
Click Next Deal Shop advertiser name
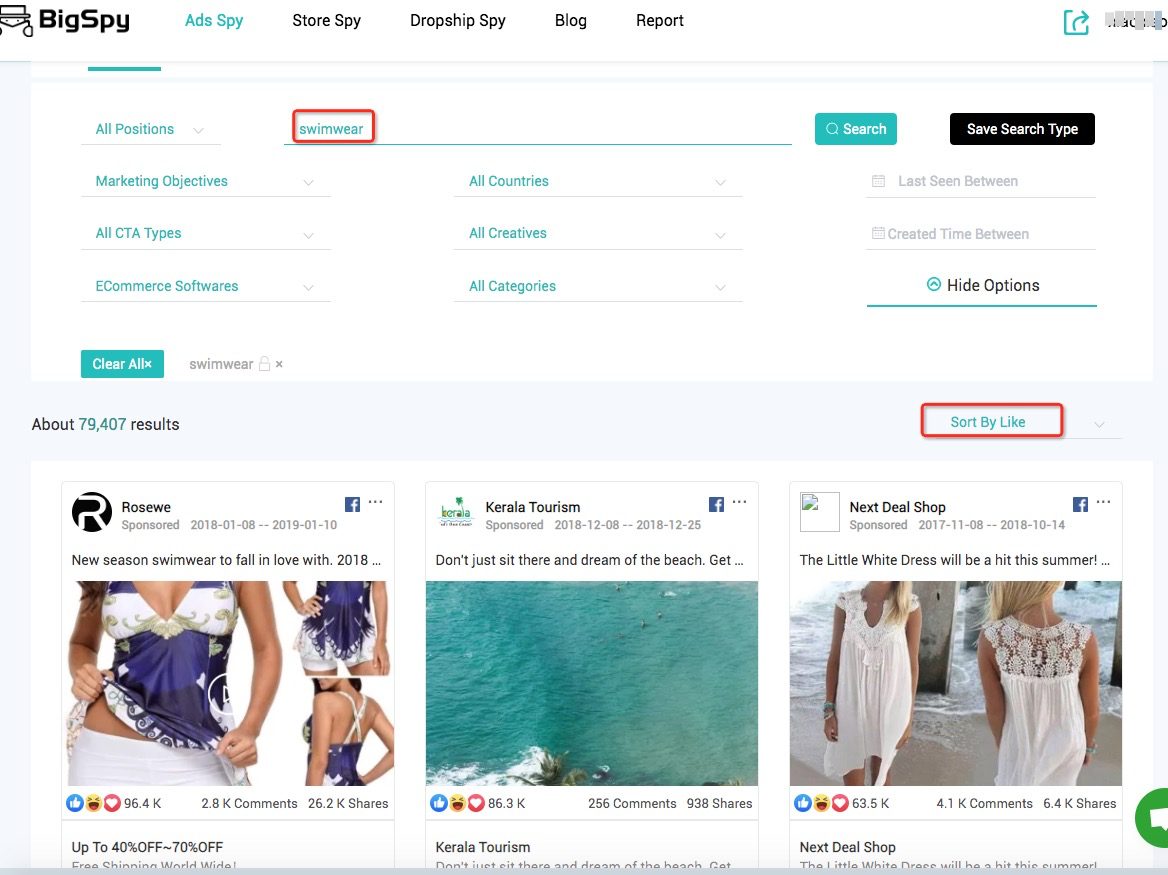(898, 507)
